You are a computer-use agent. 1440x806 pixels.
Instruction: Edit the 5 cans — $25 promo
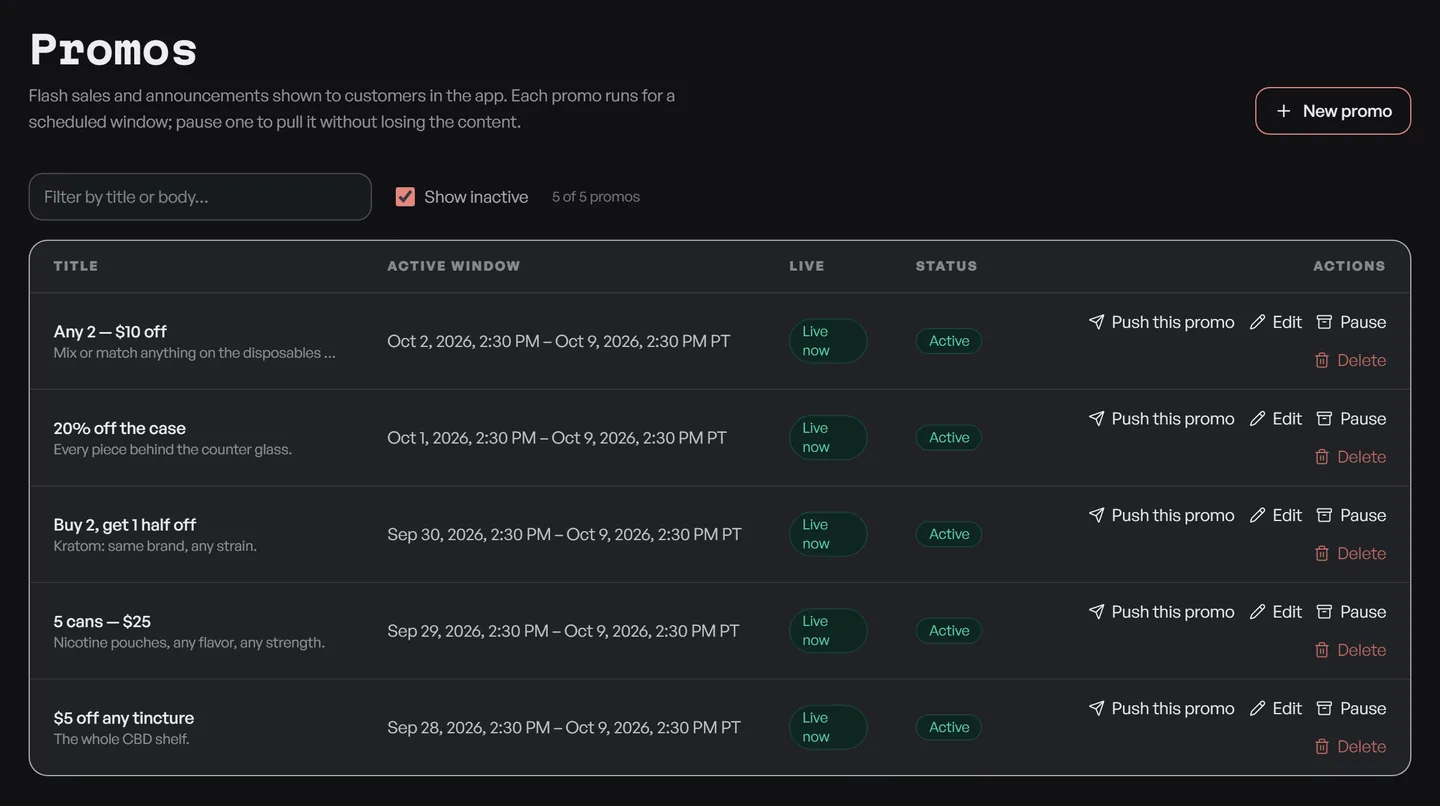(1276, 611)
